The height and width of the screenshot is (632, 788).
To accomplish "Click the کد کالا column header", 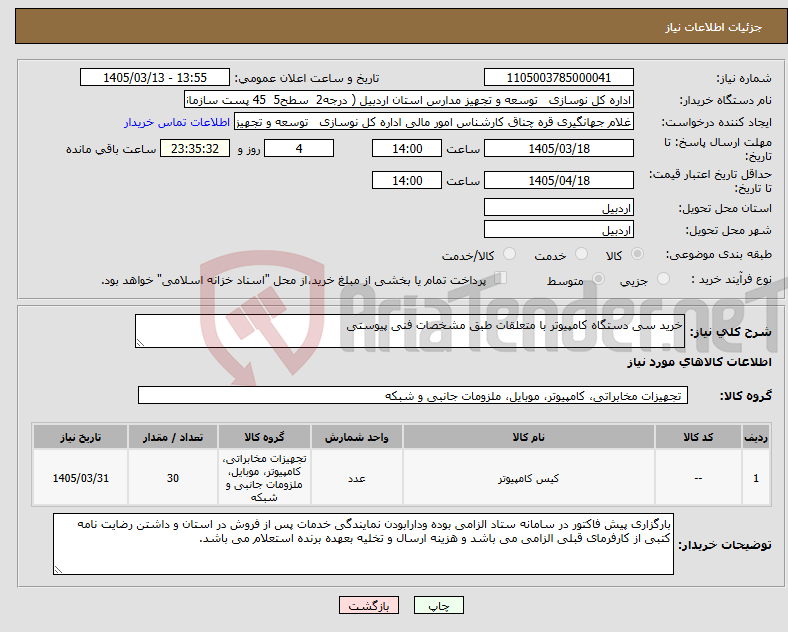I will click(x=698, y=437).
